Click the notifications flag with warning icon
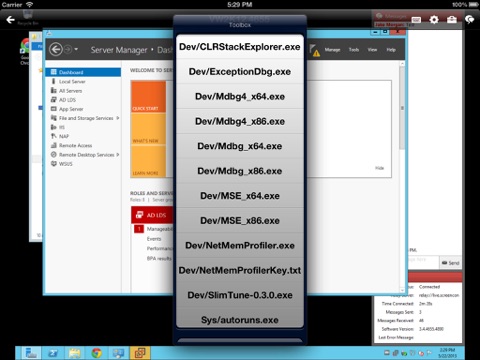This screenshot has width=480, height=360. point(314,50)
